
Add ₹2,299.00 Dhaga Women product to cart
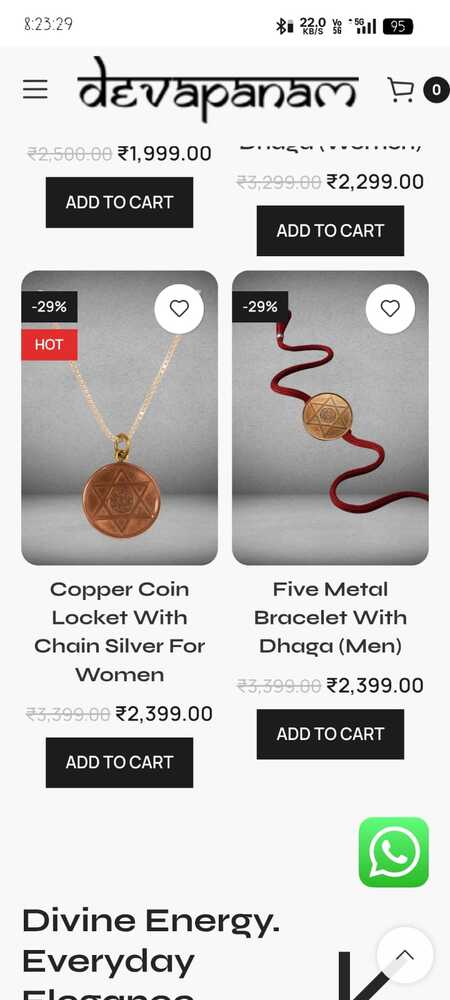point(330,230)
